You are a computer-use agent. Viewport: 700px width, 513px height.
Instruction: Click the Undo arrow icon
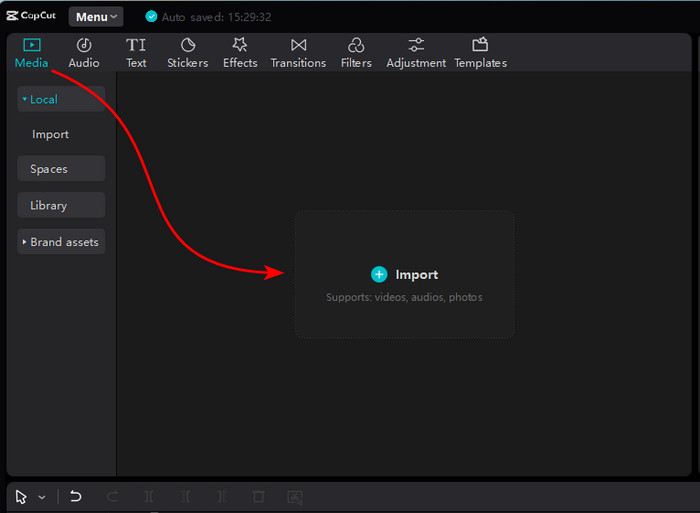click(x=76, y=496)
